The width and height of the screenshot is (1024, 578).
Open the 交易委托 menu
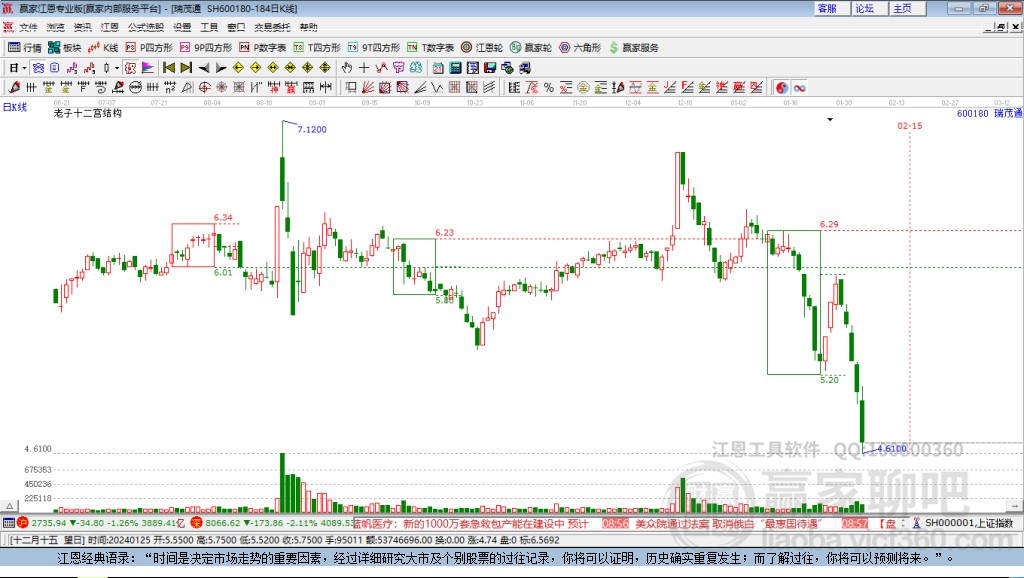tap(272, 27)
